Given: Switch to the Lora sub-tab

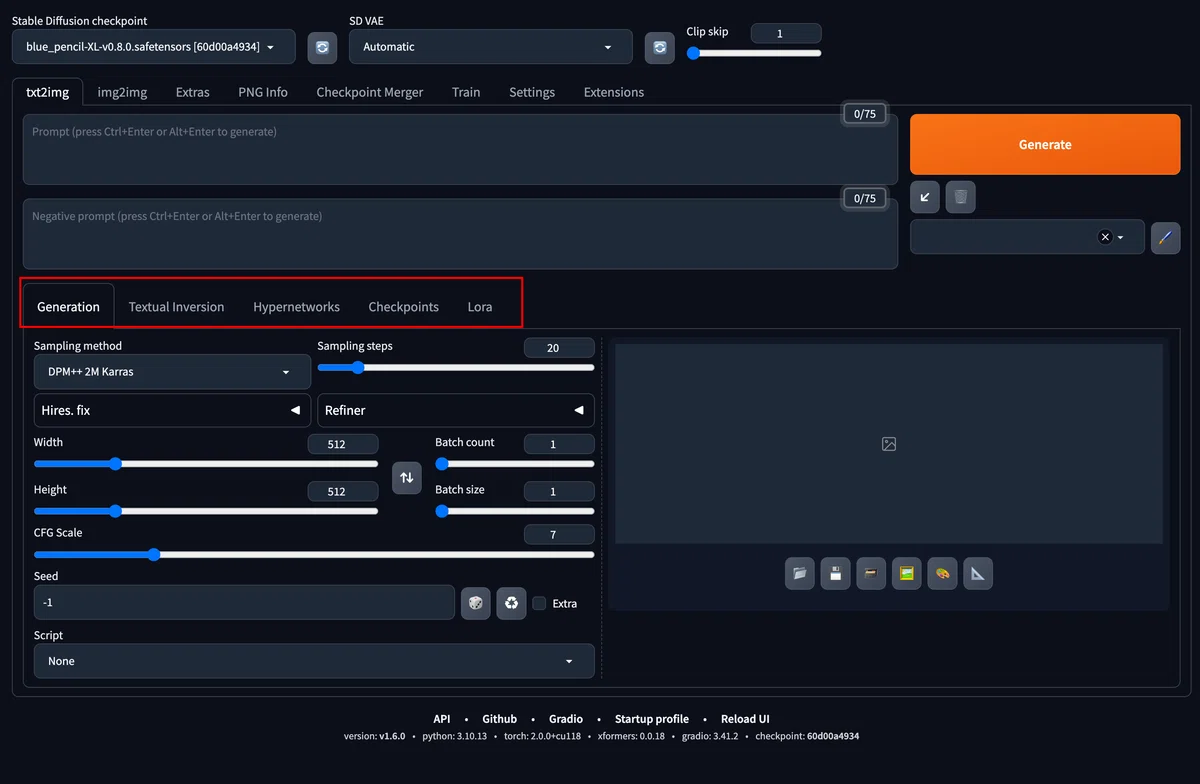Looking at the screenshot, I should click(480, 307).
